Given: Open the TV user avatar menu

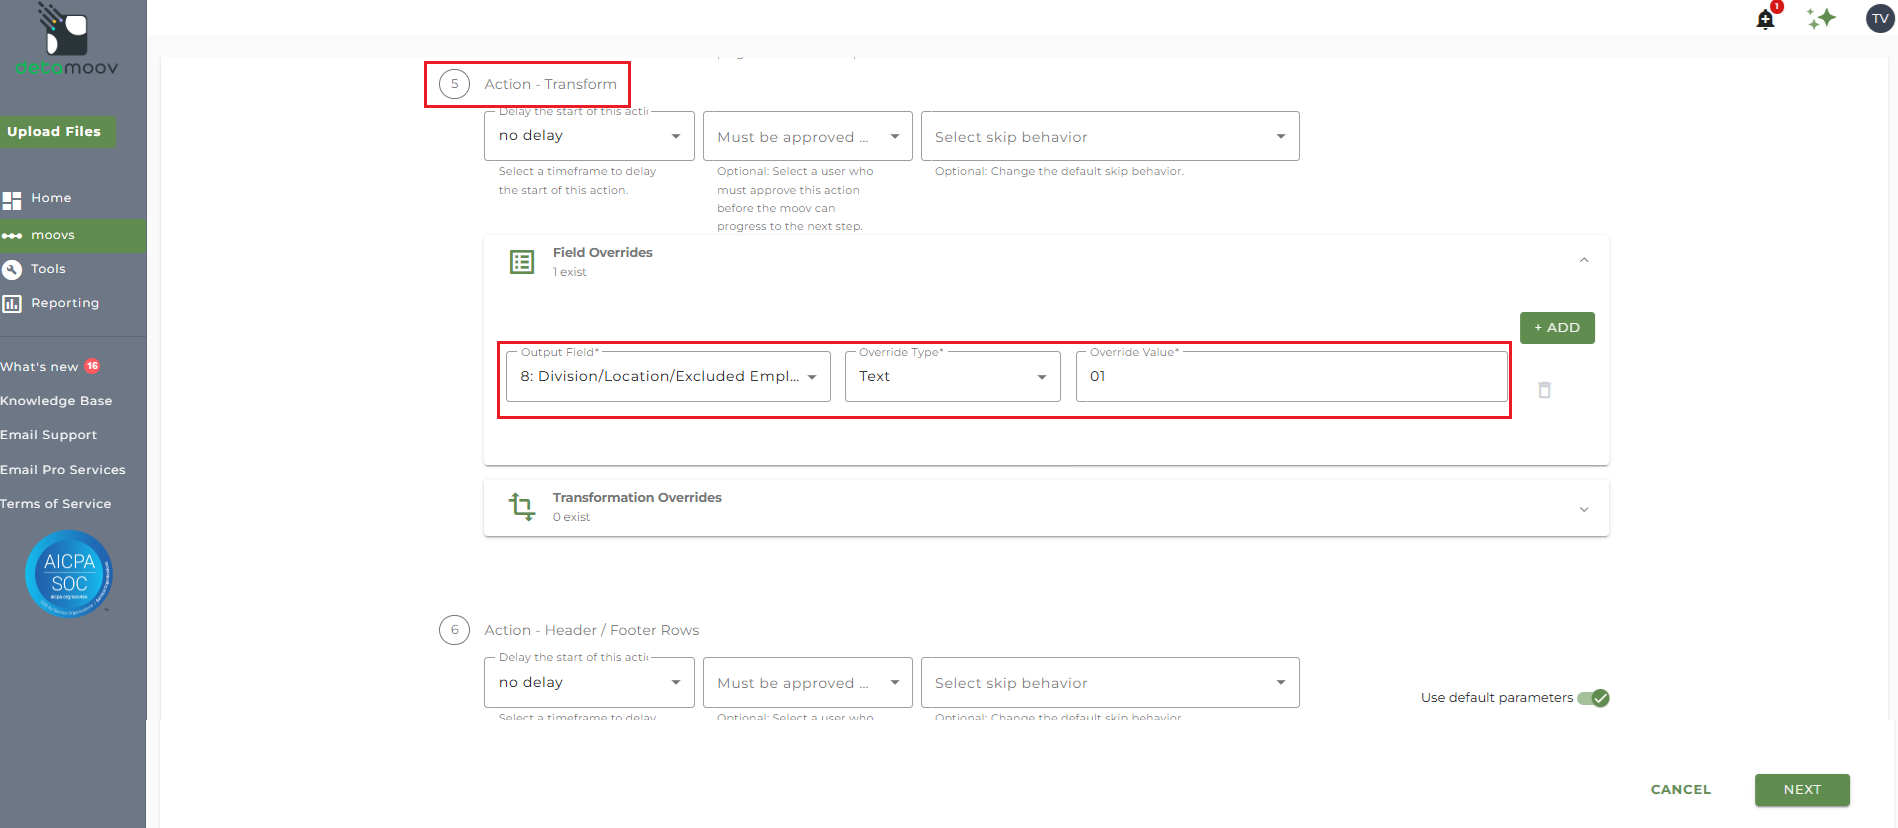Looking at the screenshot, I should [1880, 18].
